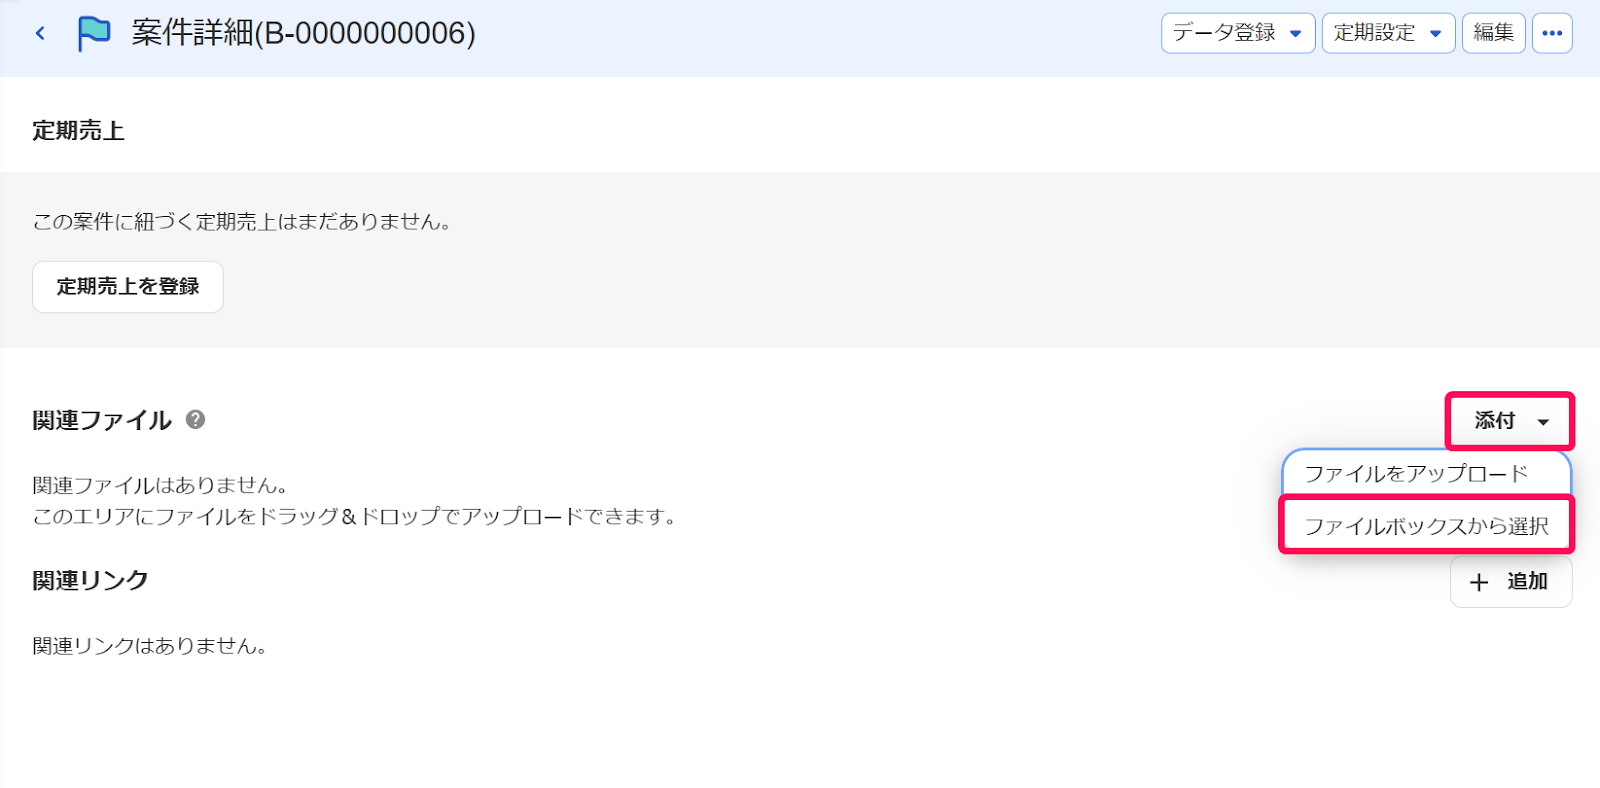Expand the 定期設定 dropdown
The height and width of the screenshot is (788, 1600).
pos(1388,33)
